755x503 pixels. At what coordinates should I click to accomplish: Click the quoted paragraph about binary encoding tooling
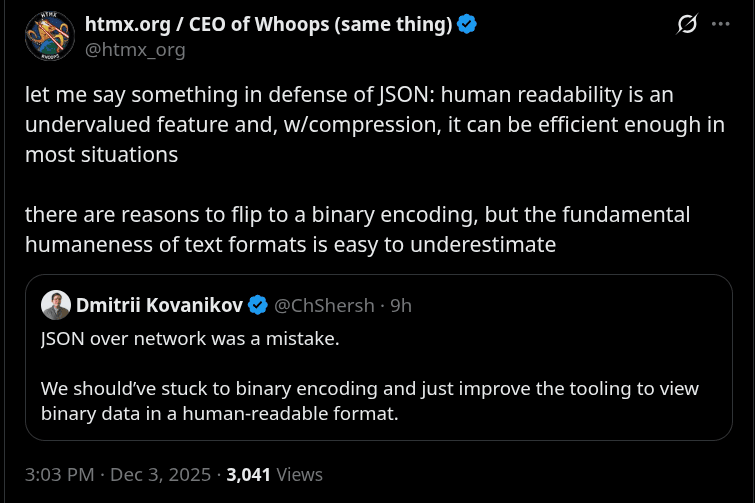point(369,400)
